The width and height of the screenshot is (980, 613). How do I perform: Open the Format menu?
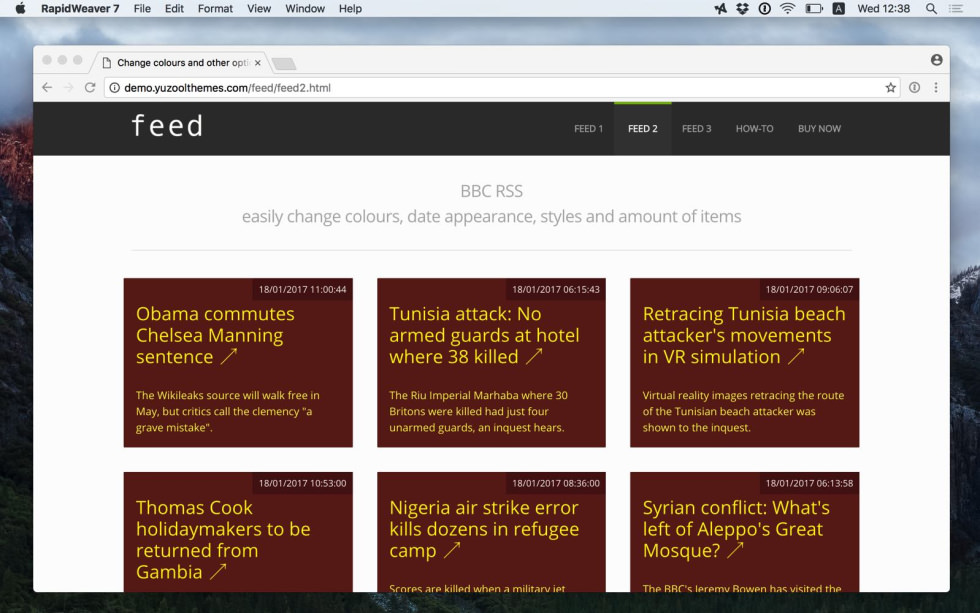[215, 9]
